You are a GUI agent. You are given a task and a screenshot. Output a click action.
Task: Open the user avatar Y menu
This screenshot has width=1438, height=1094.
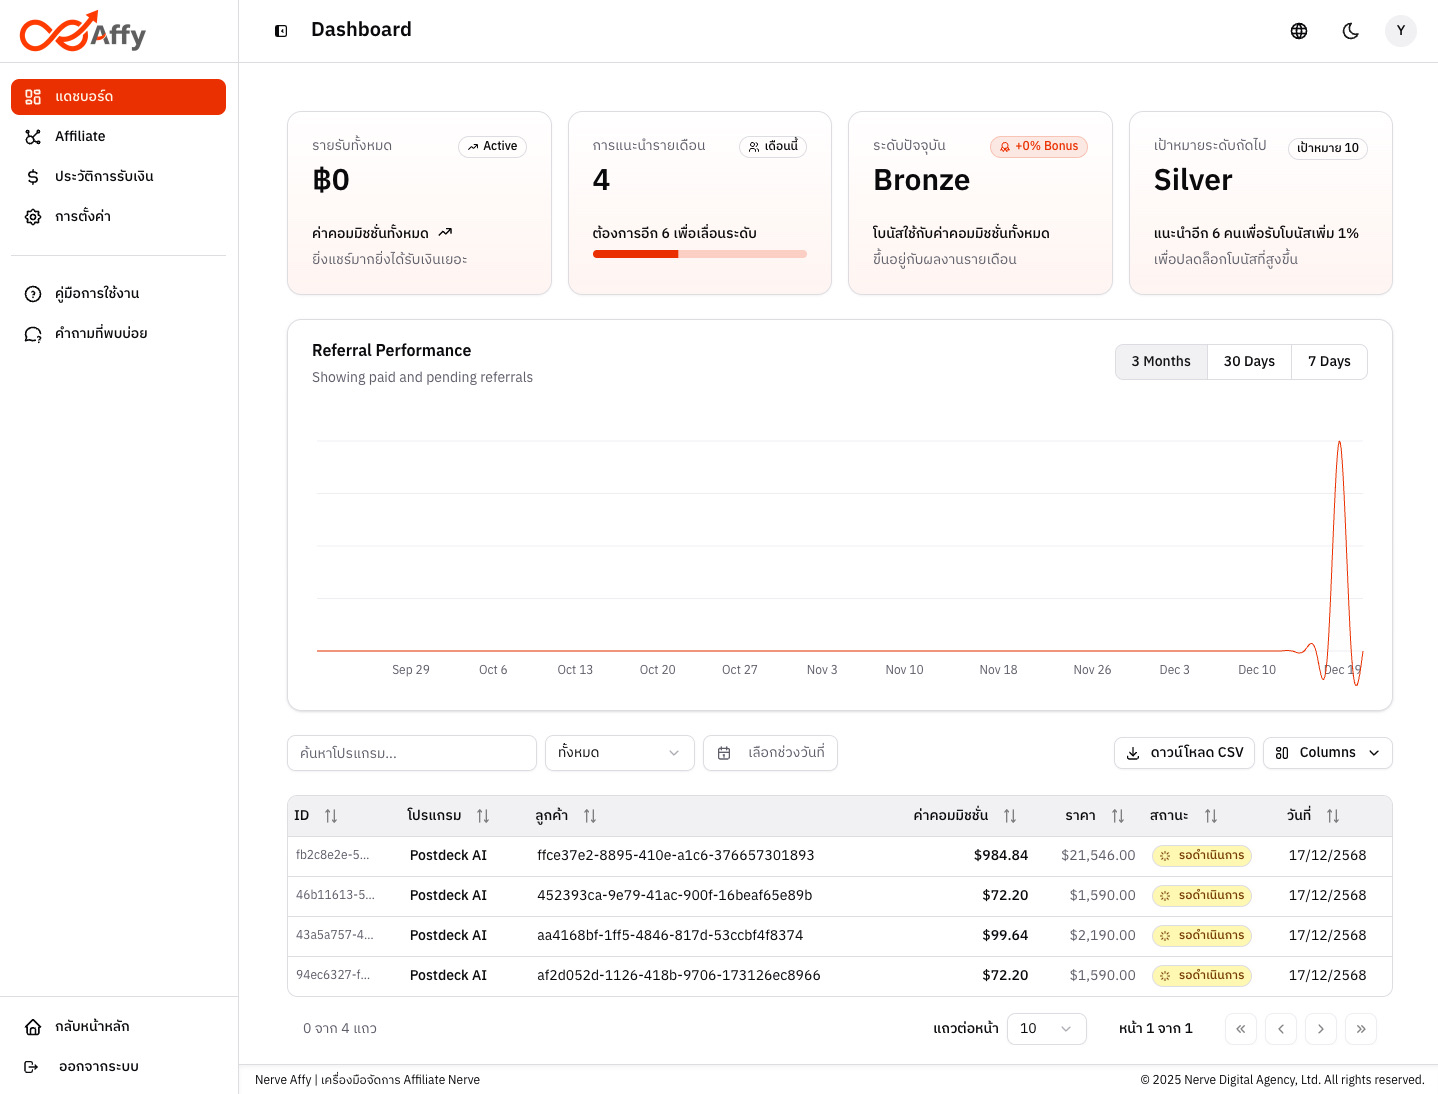[1400, 31]
